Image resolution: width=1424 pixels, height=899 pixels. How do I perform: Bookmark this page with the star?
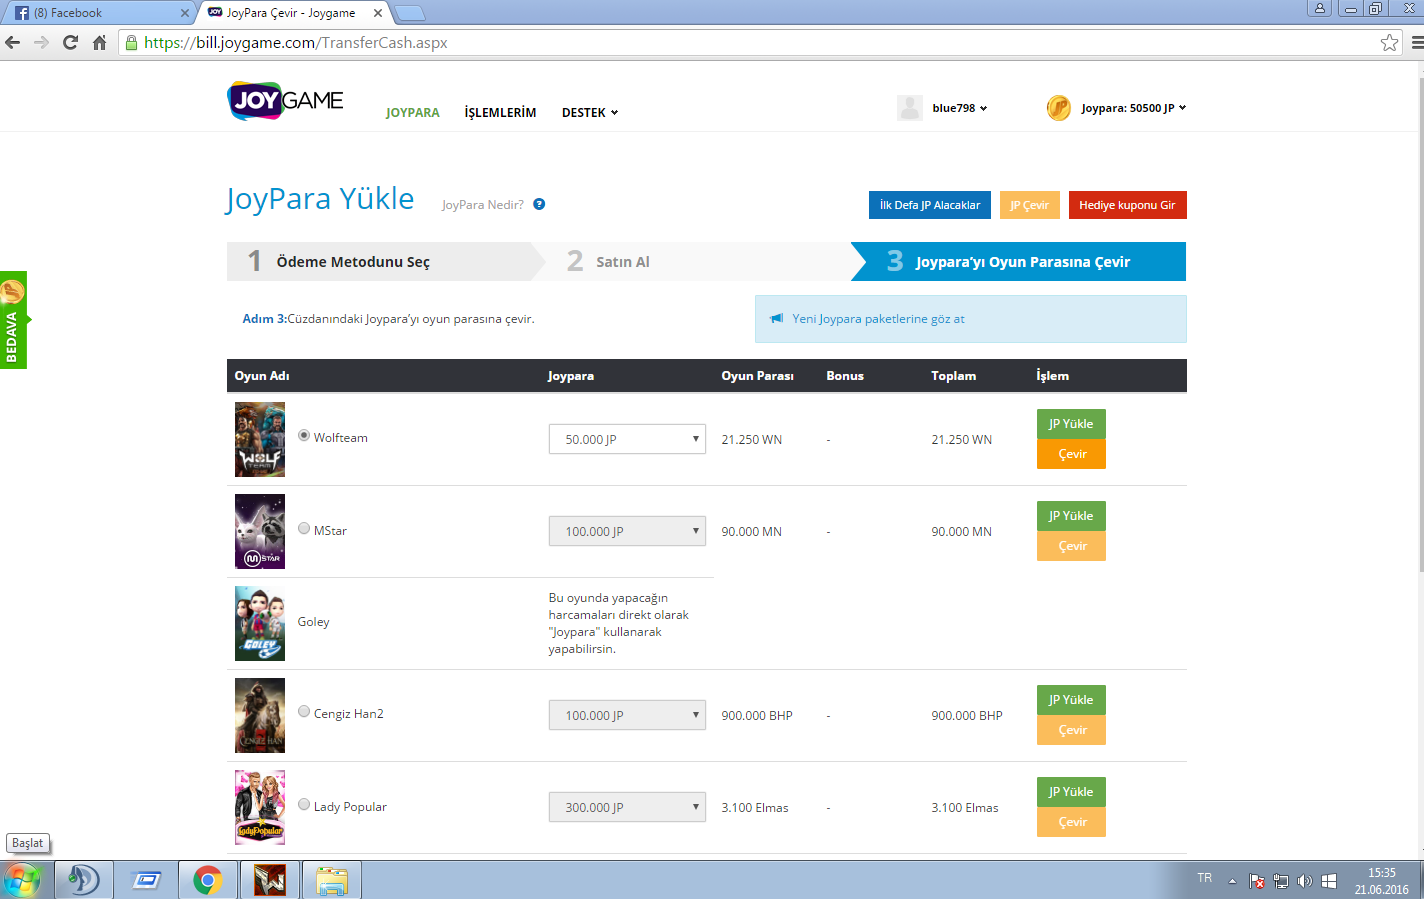pos(1389,42)
